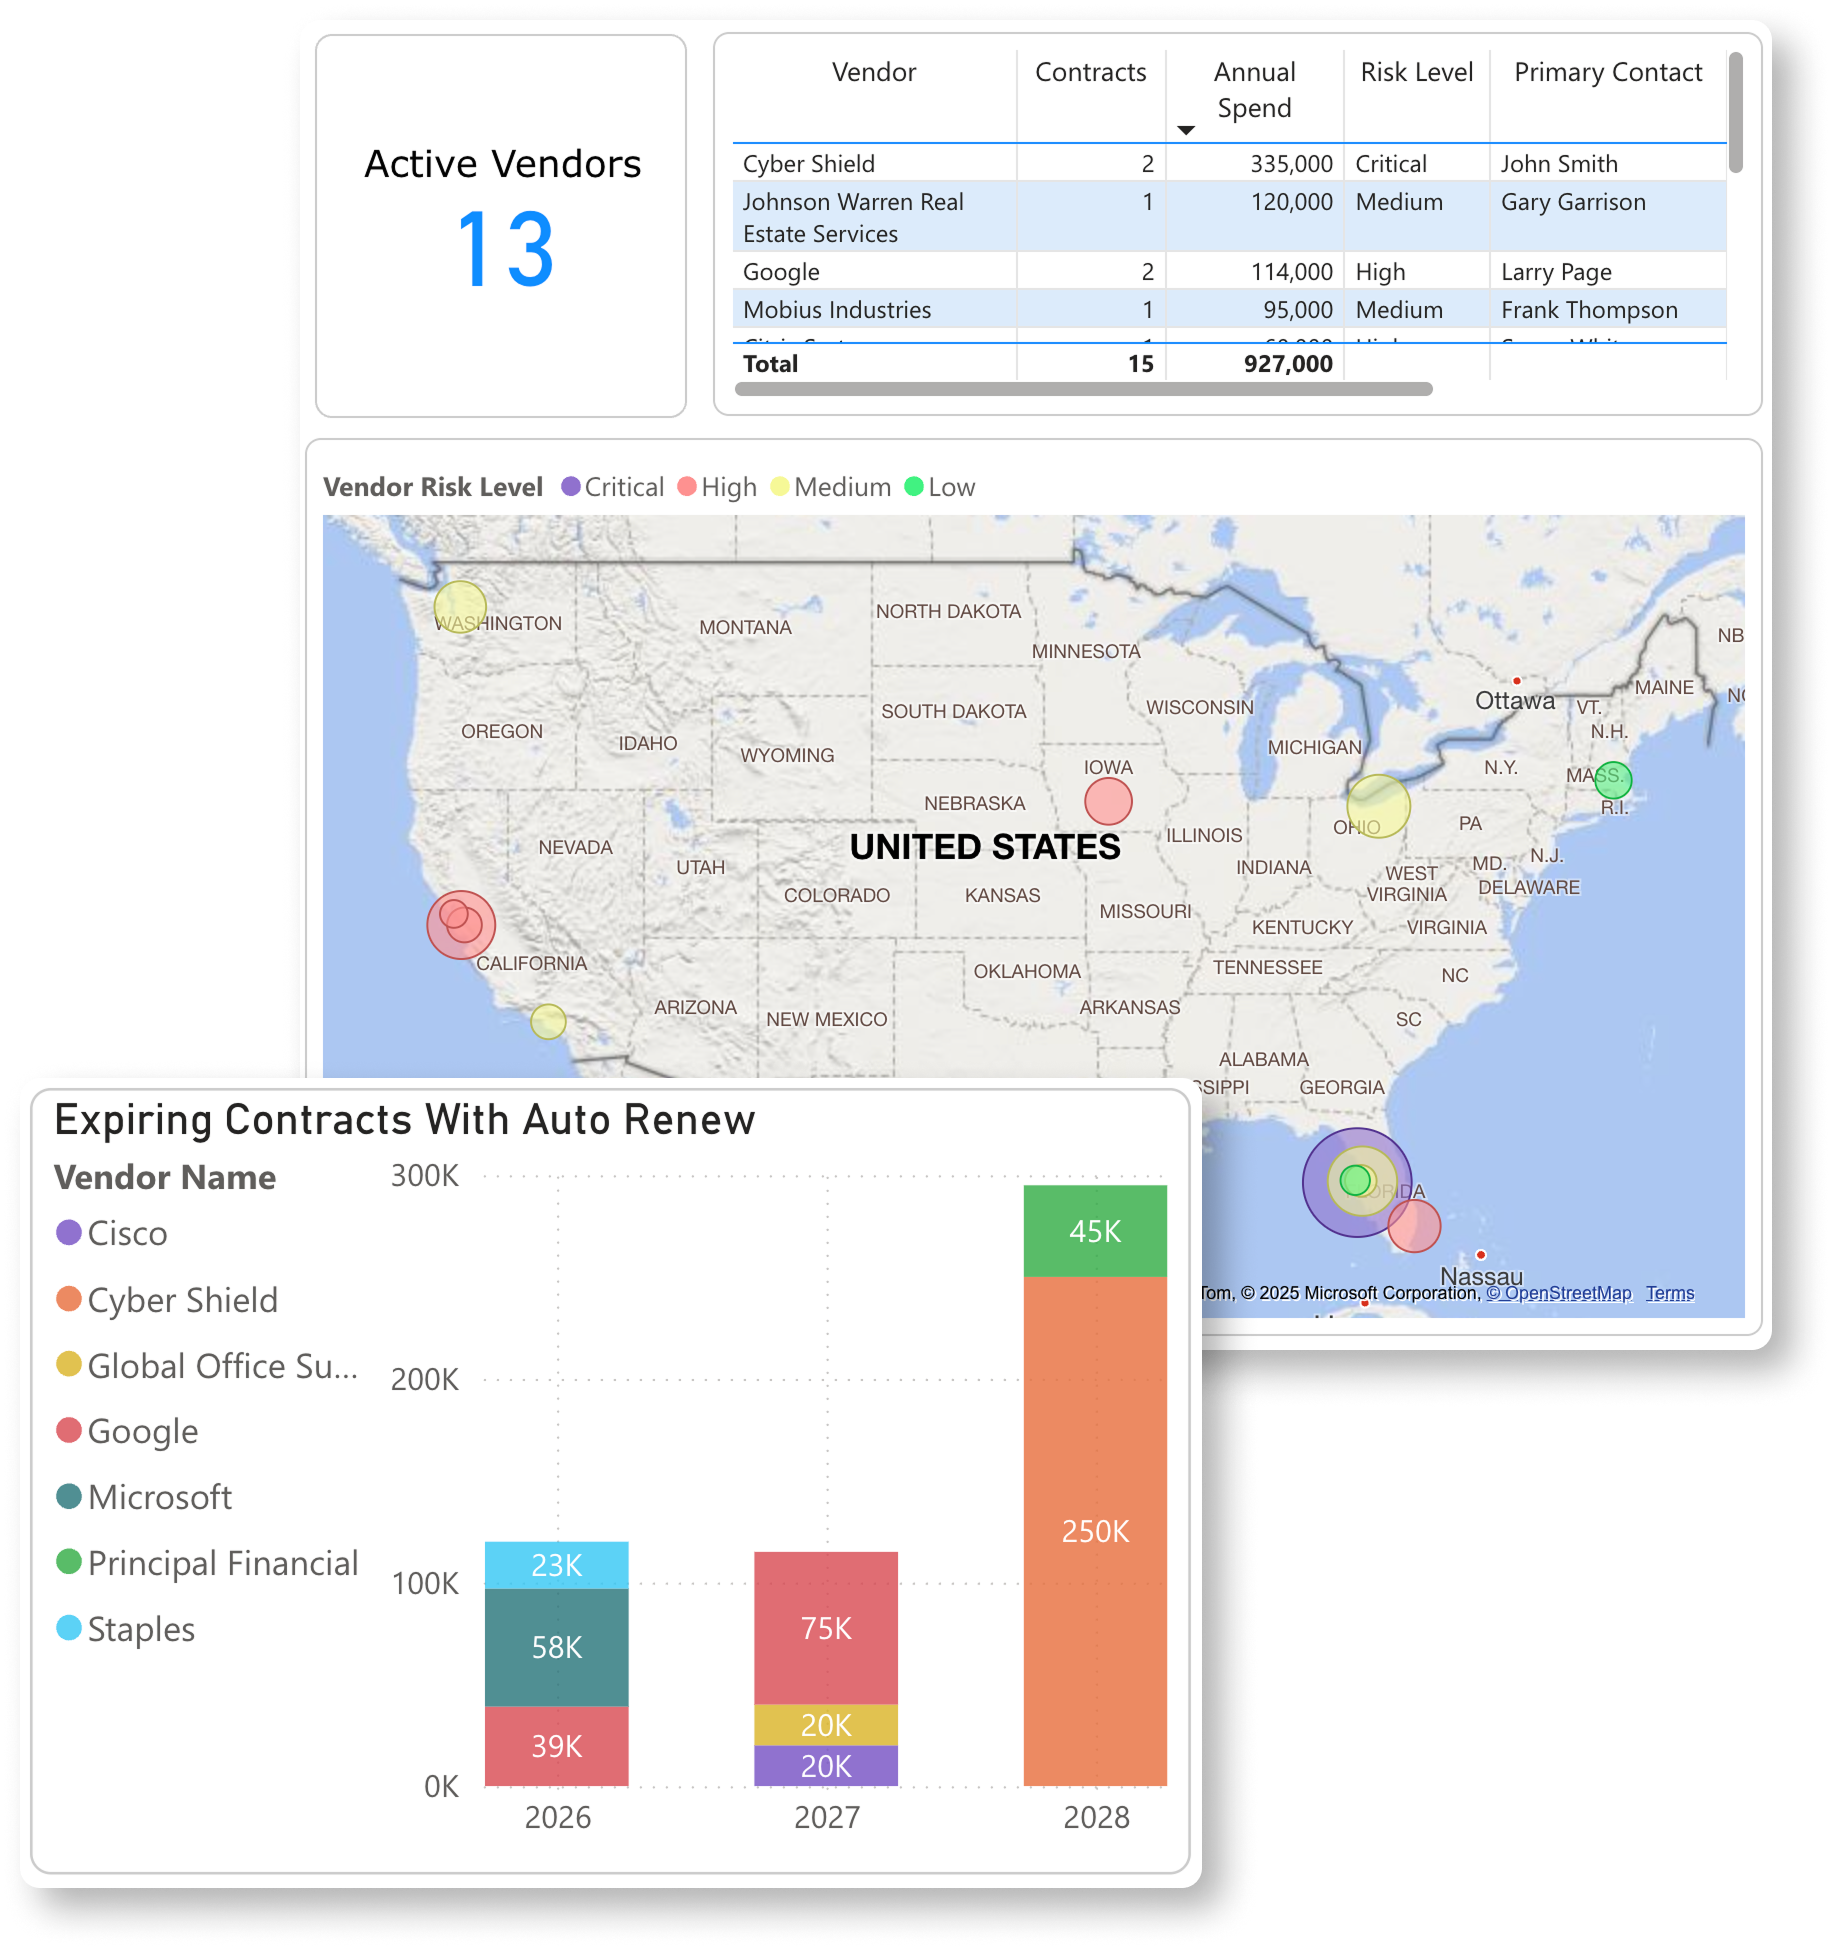Click the 335,000 annual spend value
This screenshot has width=1832, height=1948.
pos(1291,163)
